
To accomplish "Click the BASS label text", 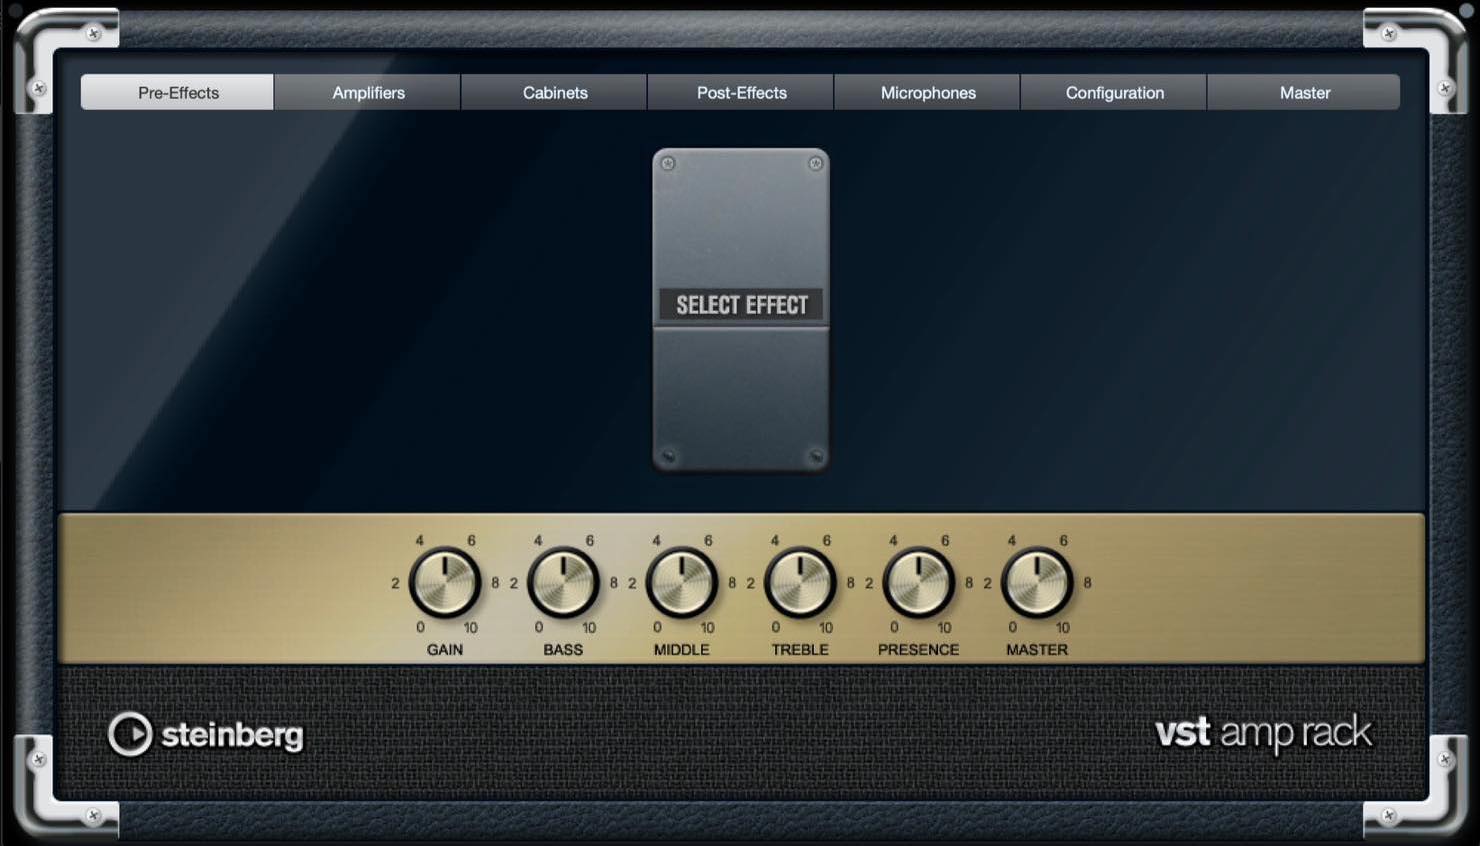I will tap(563, 650).
